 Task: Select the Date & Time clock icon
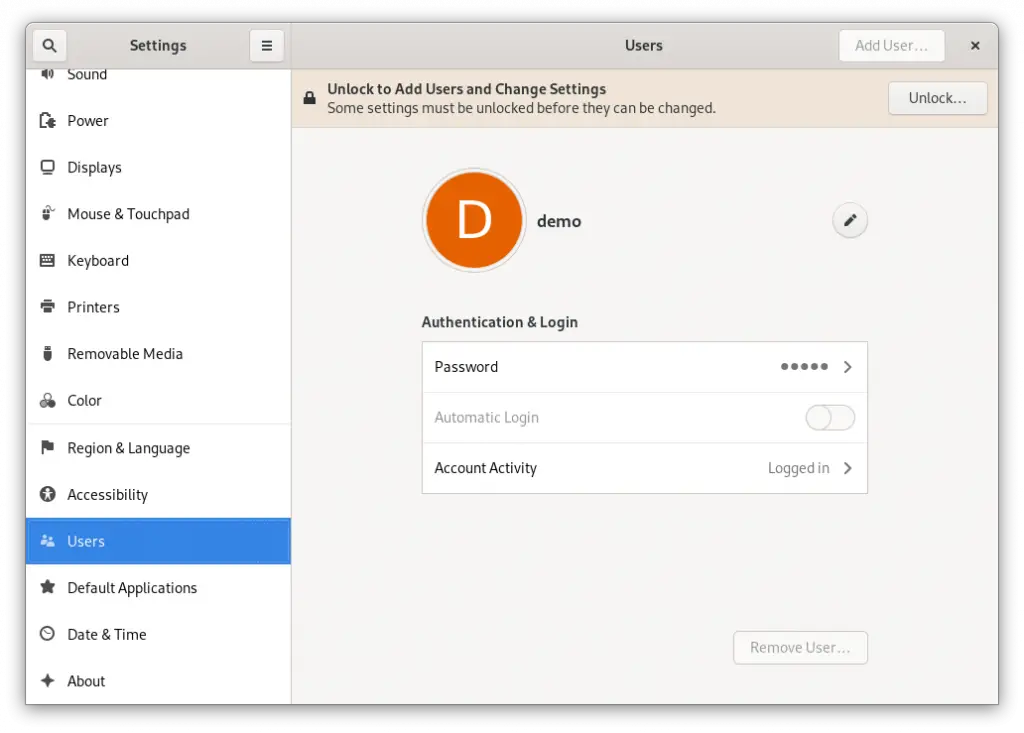(x=46, y=634)
